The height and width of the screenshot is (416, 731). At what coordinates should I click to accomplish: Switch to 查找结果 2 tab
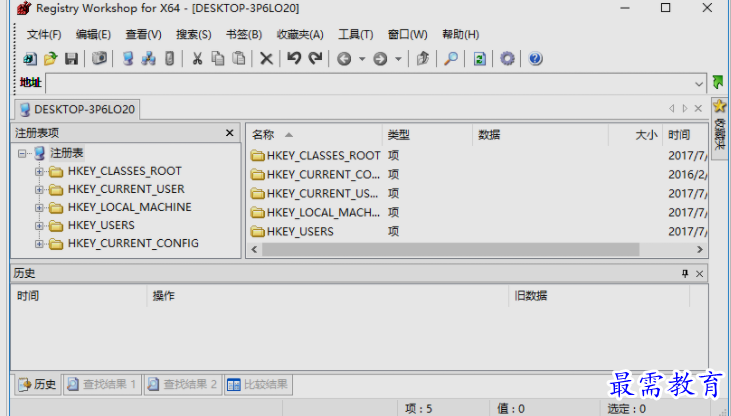point(183,384)
